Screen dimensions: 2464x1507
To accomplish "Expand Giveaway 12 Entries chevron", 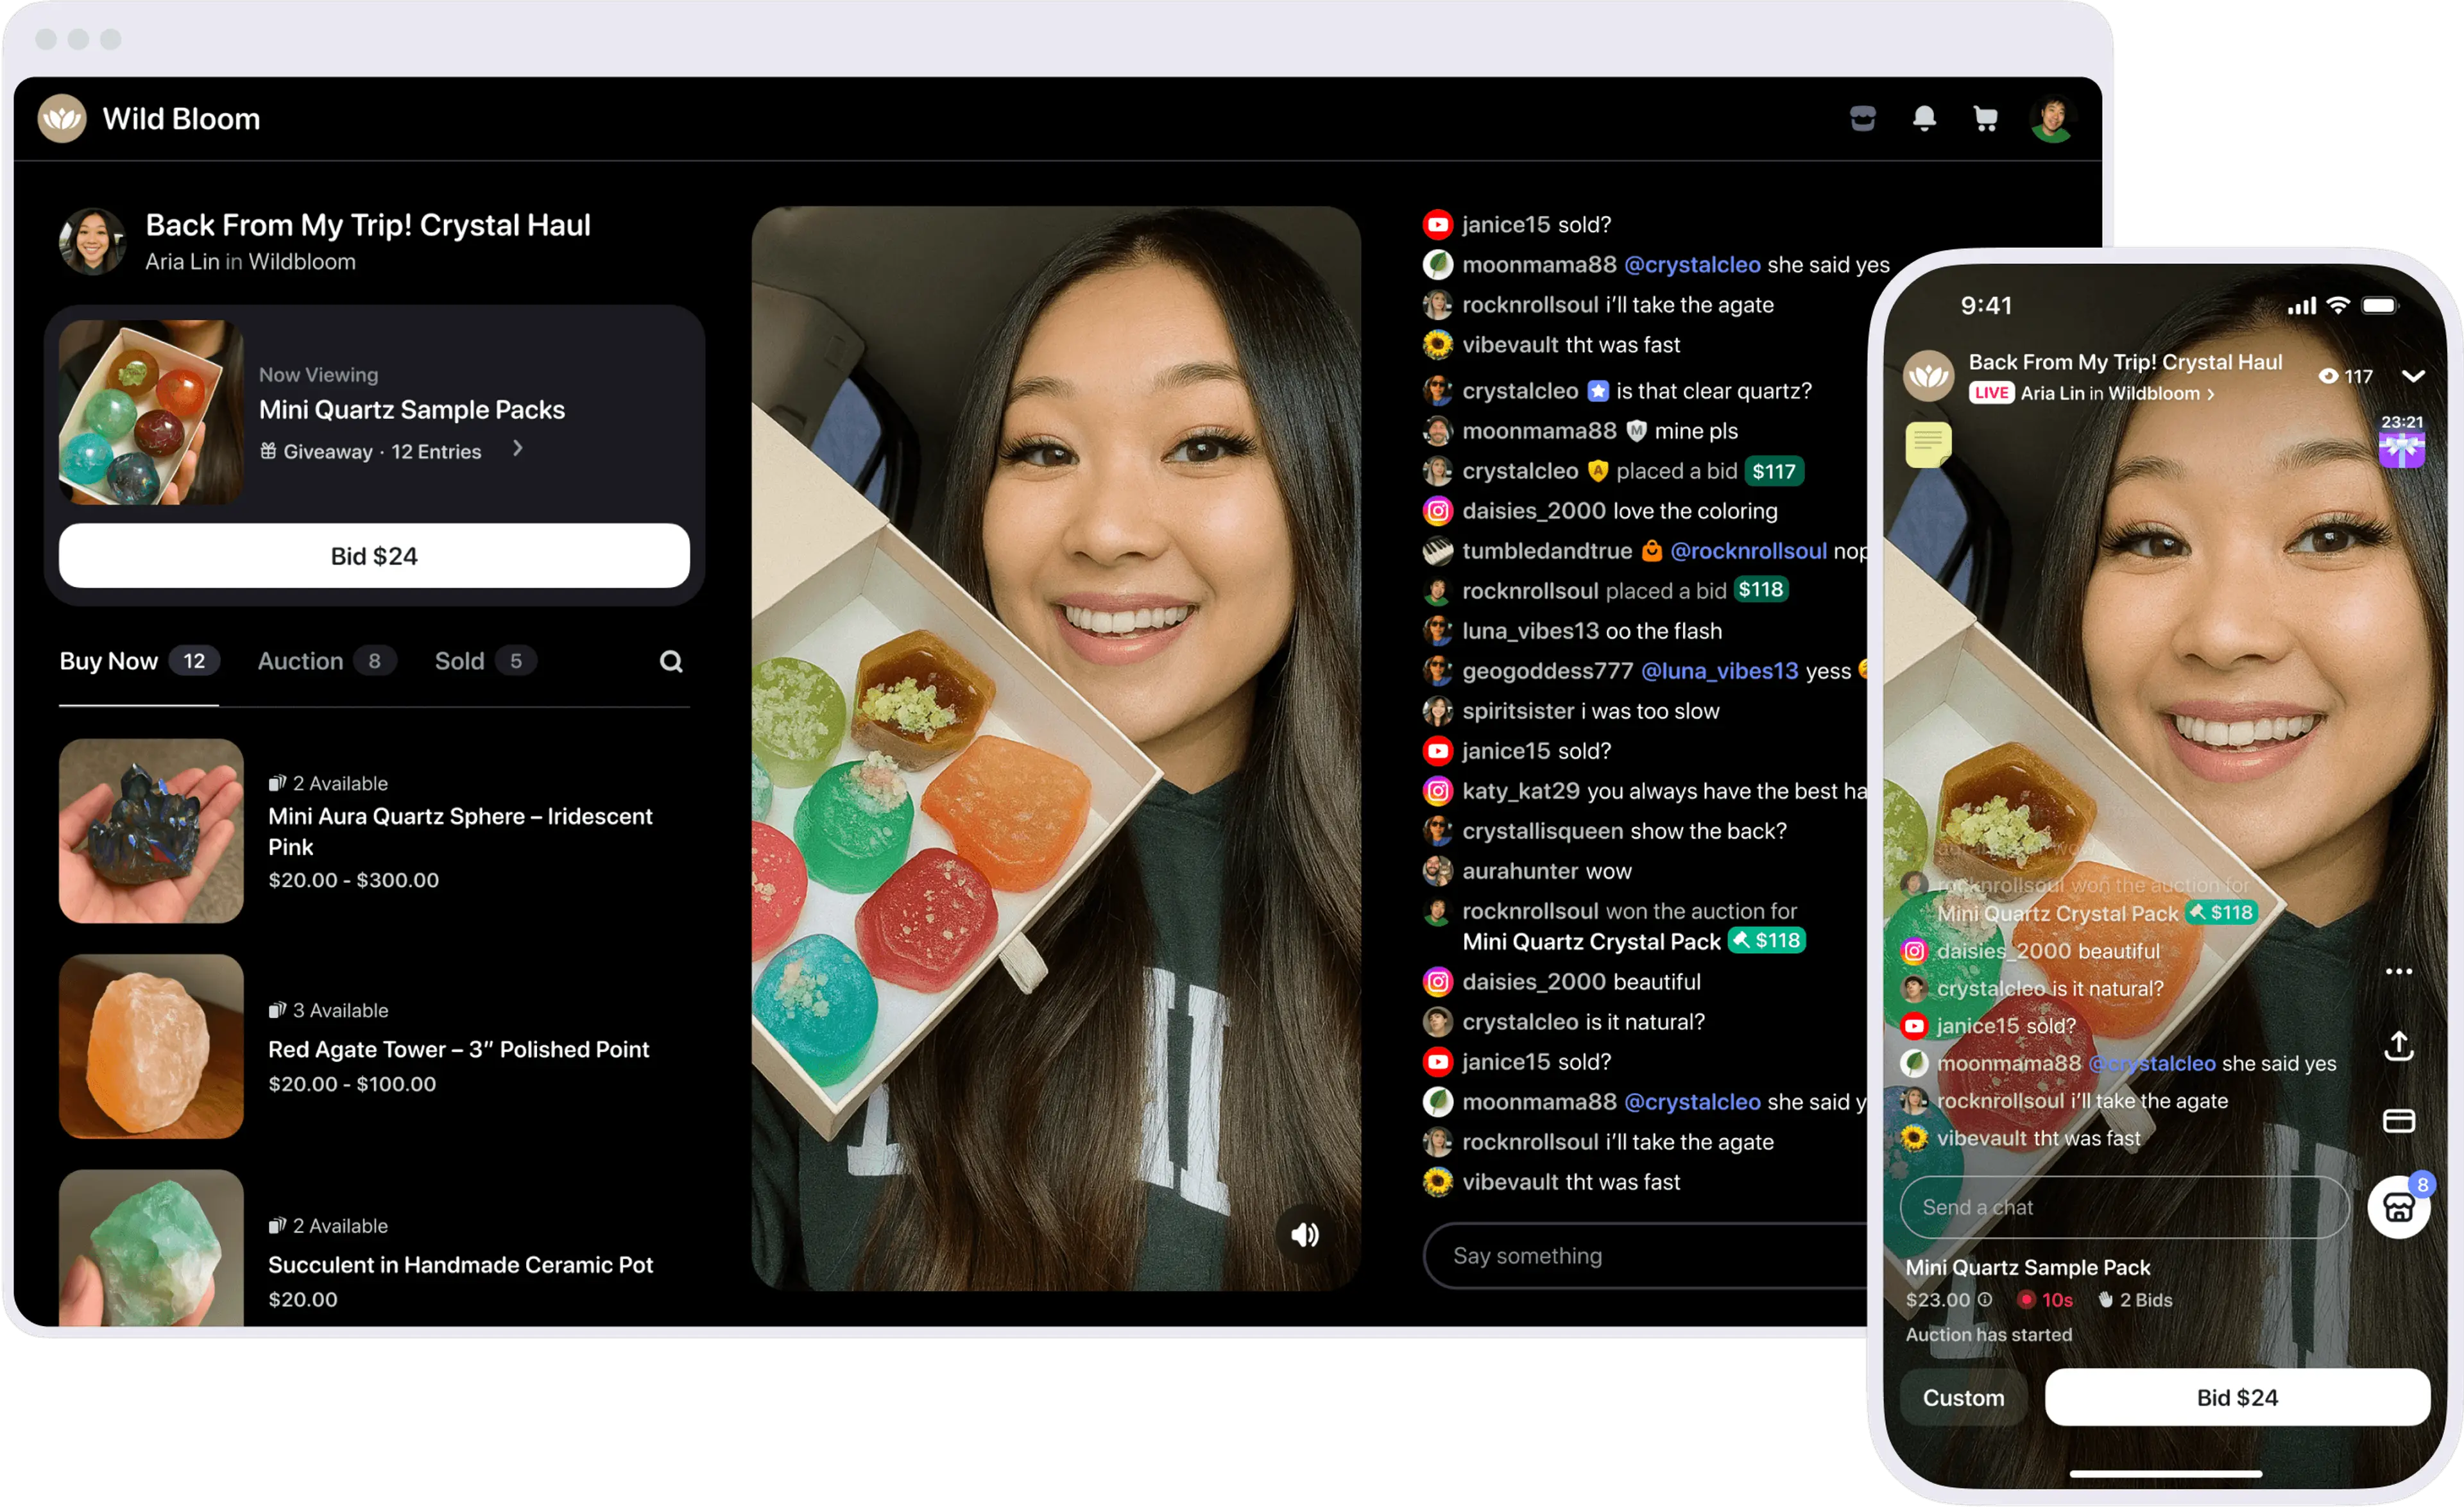I will pyautogui.click(x=517, y=449).
